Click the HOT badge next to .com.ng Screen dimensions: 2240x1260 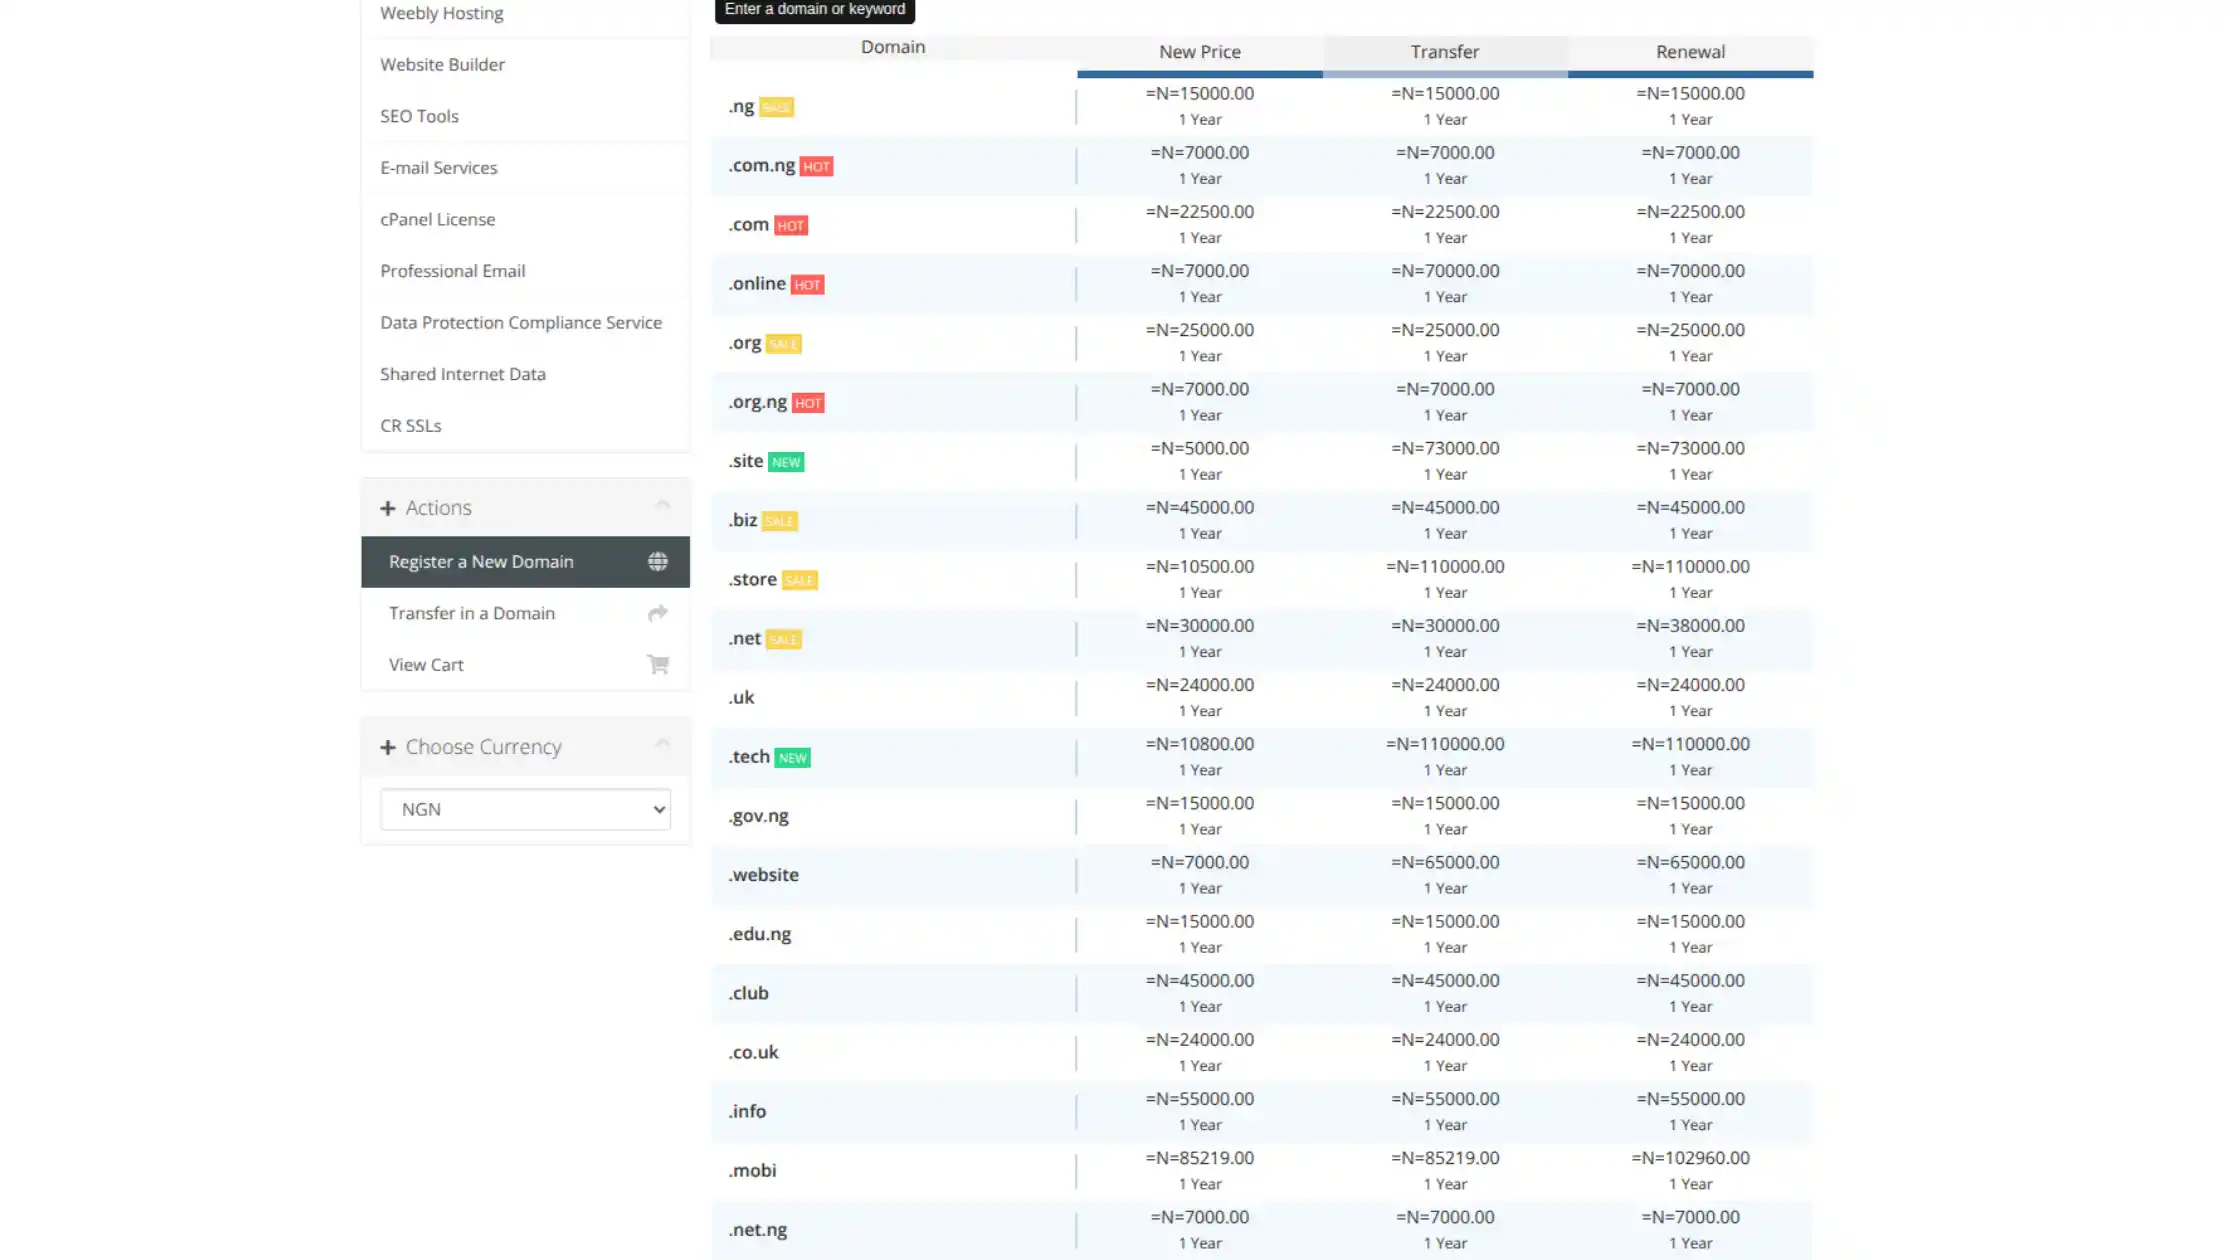(816, 166)
